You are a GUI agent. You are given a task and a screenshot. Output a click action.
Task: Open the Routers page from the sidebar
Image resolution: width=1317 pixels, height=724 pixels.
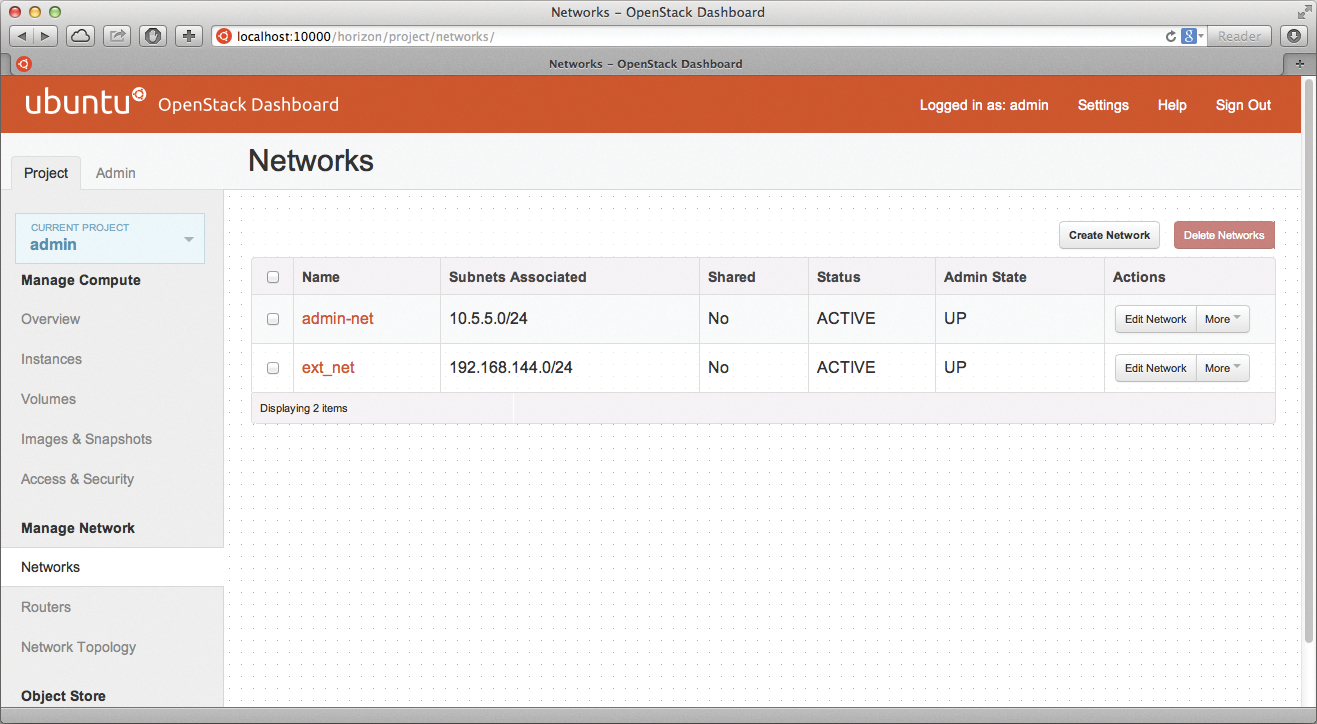(46, 607)
